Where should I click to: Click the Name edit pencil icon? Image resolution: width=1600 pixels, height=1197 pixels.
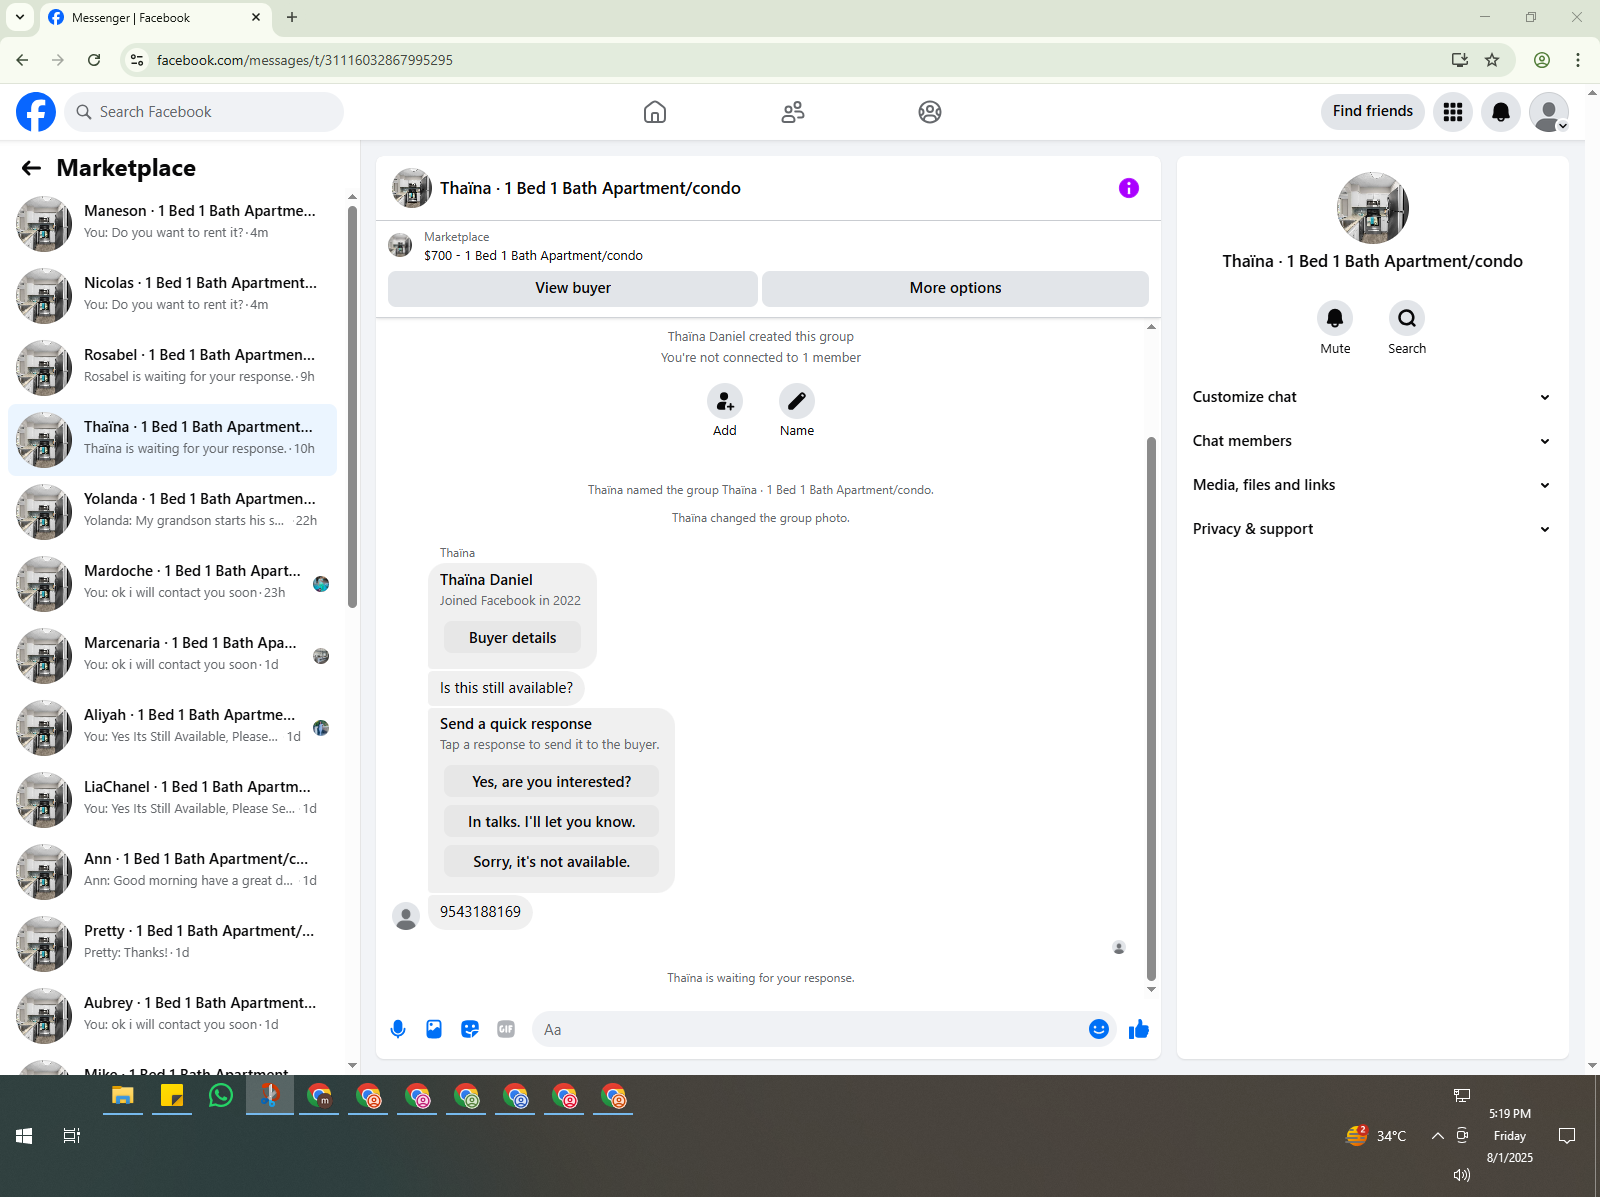[x=797, y=402]
